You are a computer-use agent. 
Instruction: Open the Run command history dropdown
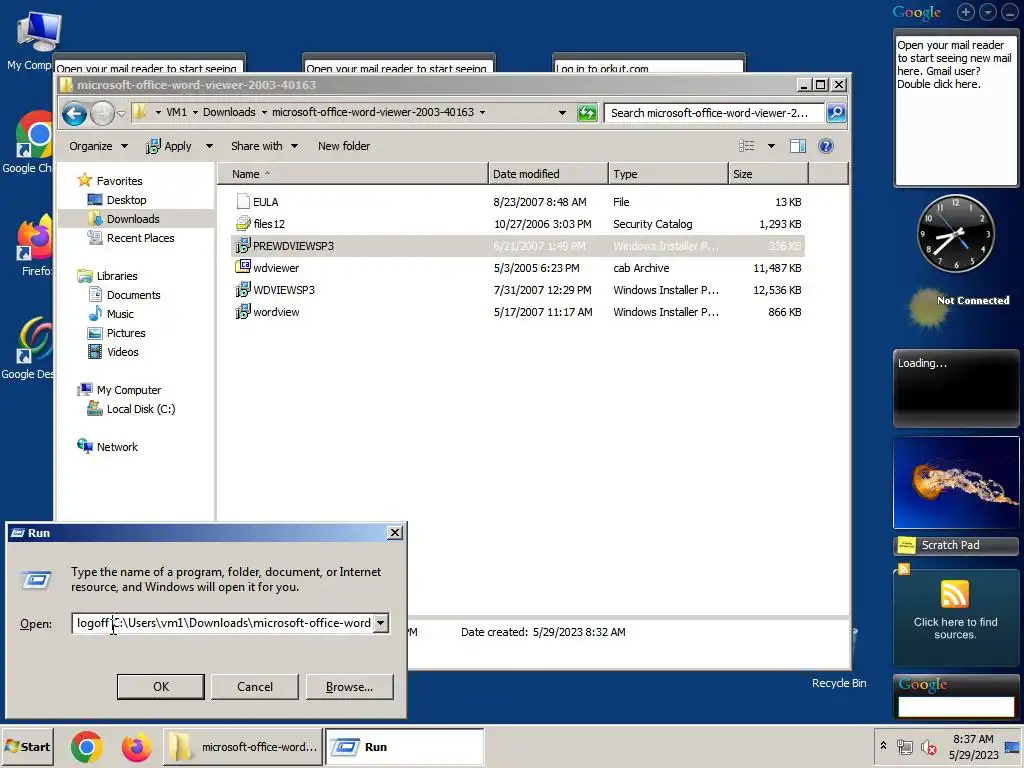pos(380,623)
